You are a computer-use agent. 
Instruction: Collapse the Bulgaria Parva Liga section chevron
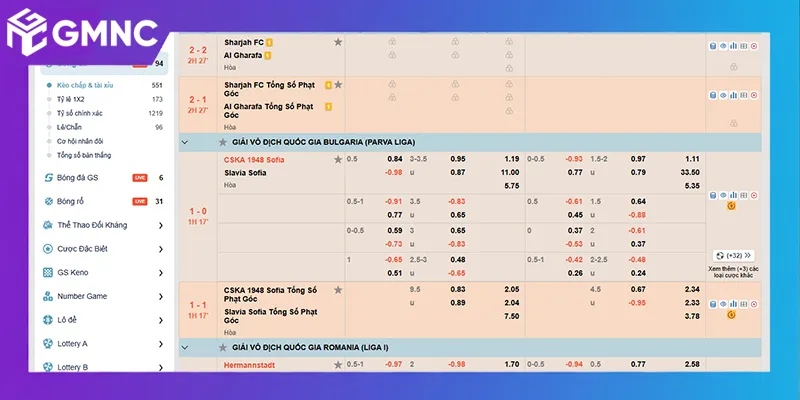tap(185, 142)
